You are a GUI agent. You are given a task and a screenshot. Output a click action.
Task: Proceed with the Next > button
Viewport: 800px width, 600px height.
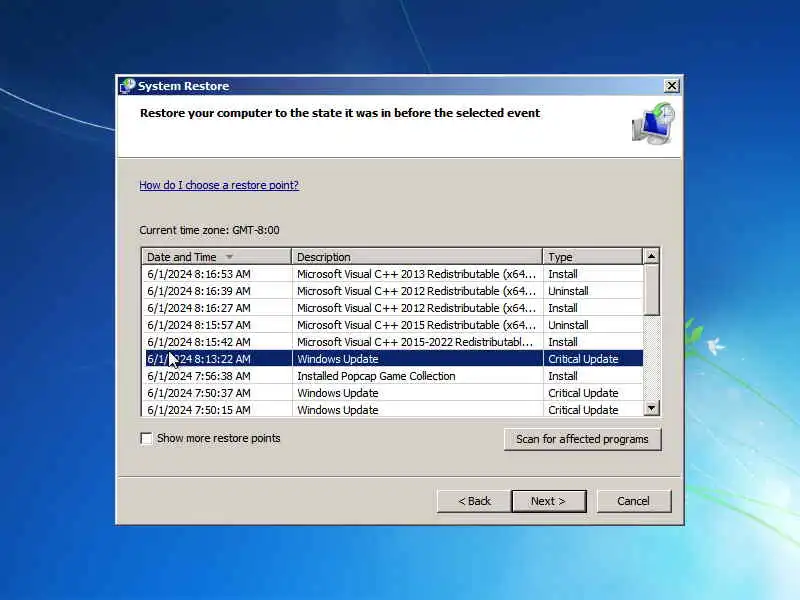(548, 501)
